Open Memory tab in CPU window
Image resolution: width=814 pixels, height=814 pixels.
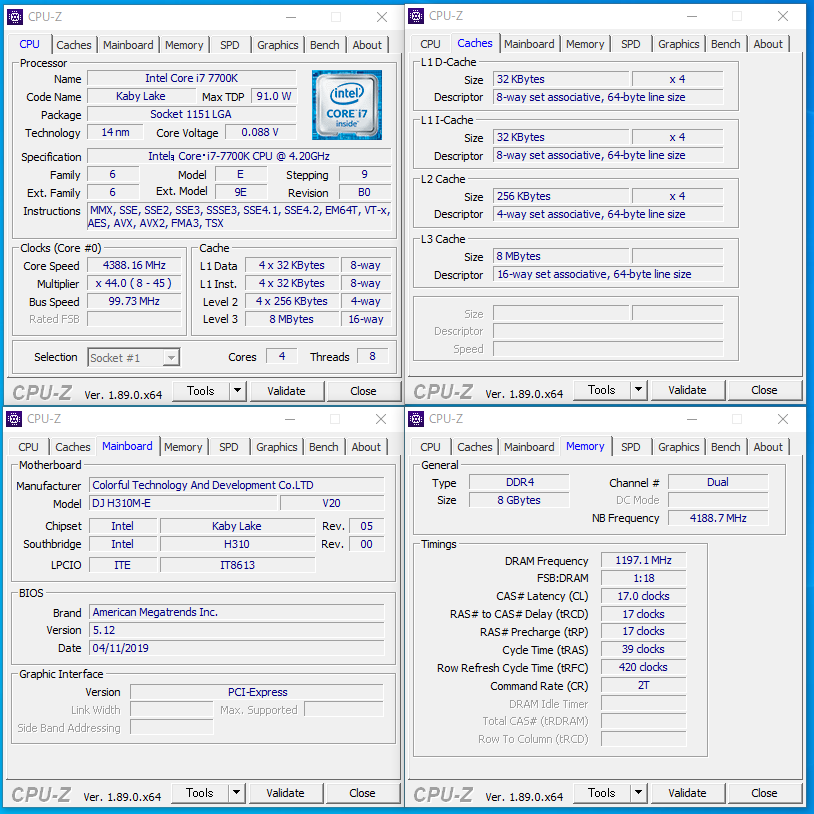(x=184, y=45)
